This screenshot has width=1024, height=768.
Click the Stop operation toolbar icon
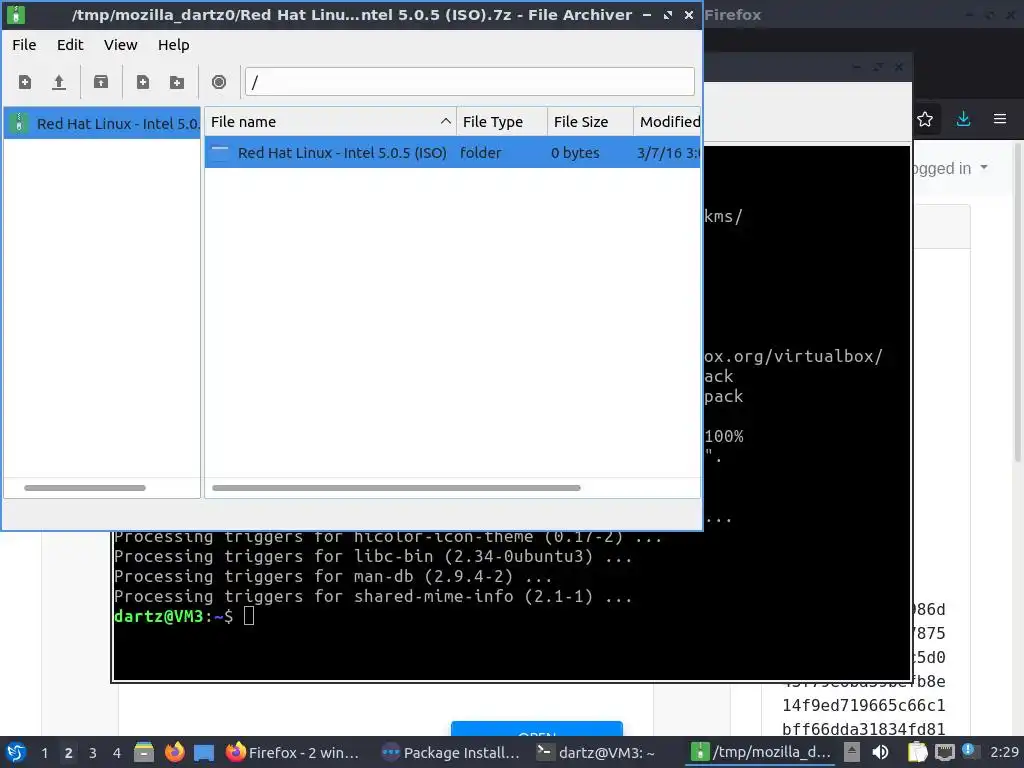point(219,82)
